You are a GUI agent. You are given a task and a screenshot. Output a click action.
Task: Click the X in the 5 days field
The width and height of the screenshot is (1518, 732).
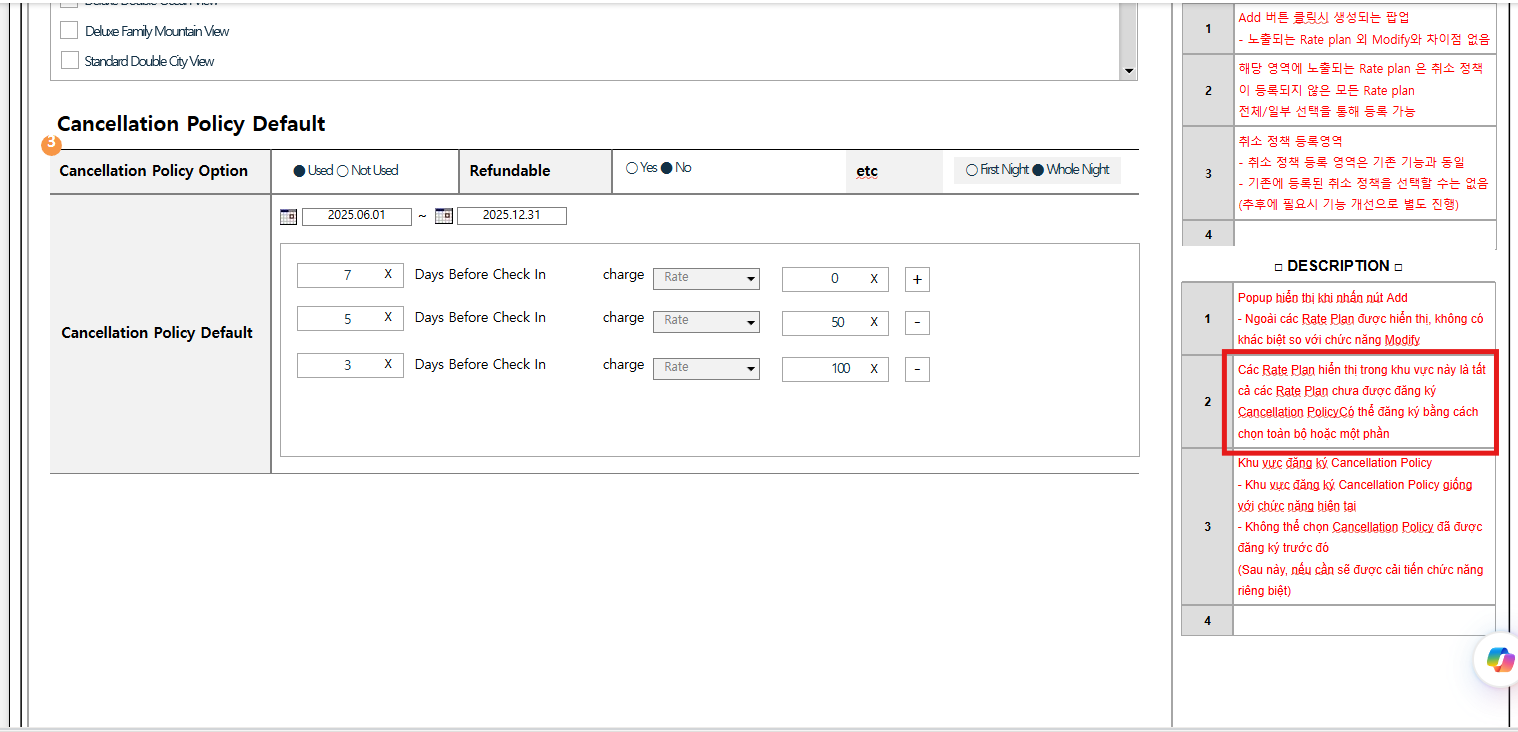pos(388,318)
